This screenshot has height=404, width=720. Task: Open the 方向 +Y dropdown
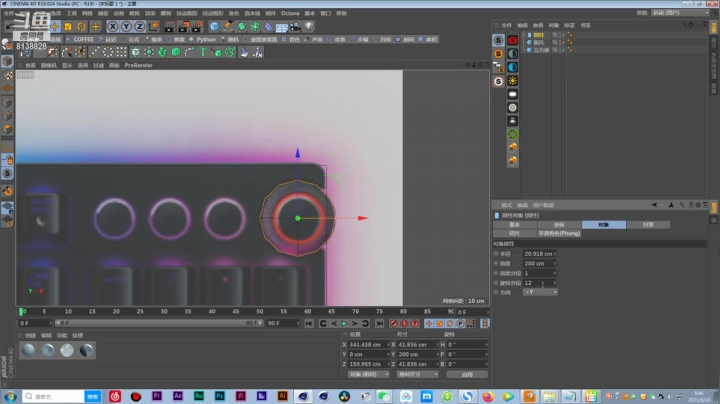point(541,292)
